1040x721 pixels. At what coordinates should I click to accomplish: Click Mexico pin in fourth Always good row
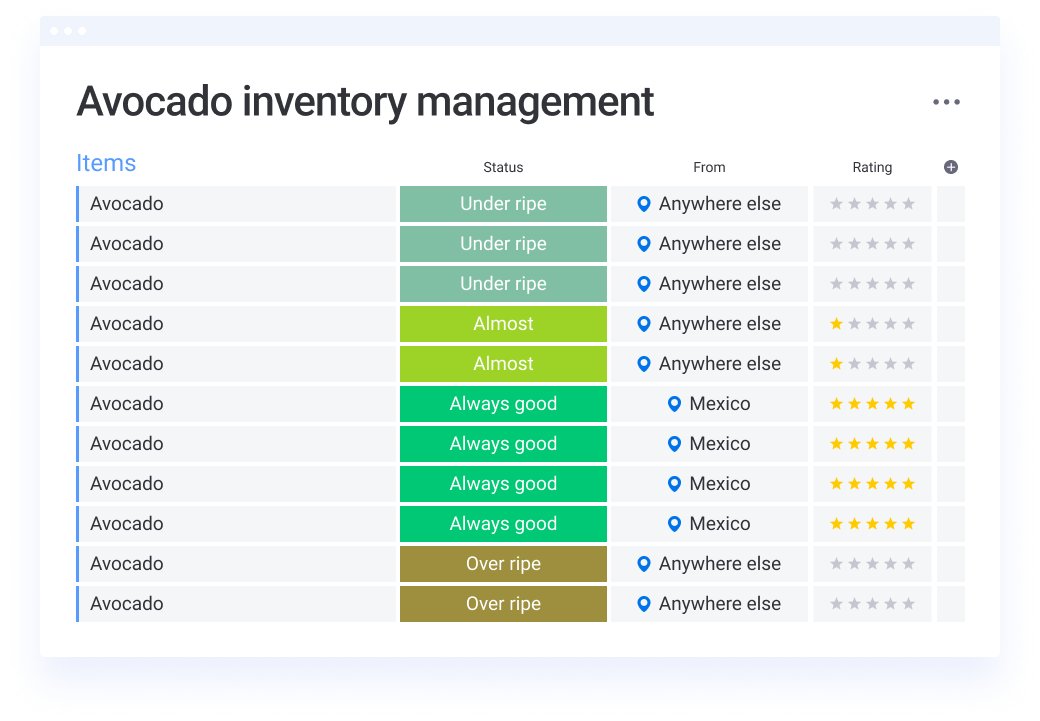[674, 524]
